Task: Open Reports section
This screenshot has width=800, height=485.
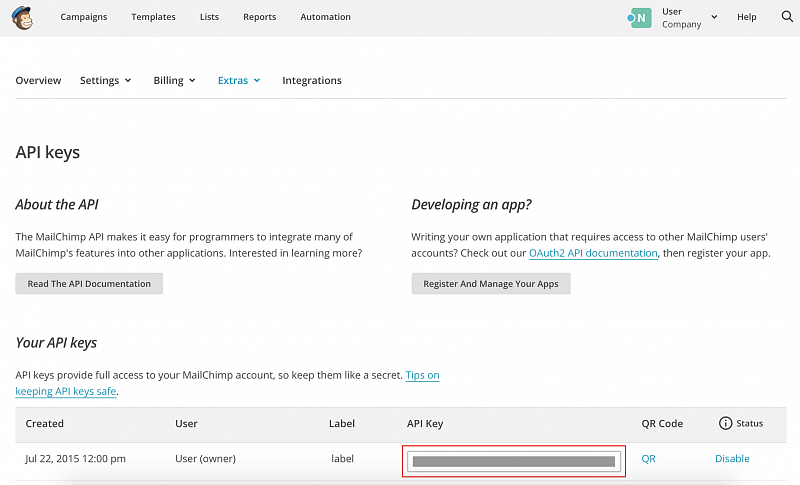Action: coord(259,17)
